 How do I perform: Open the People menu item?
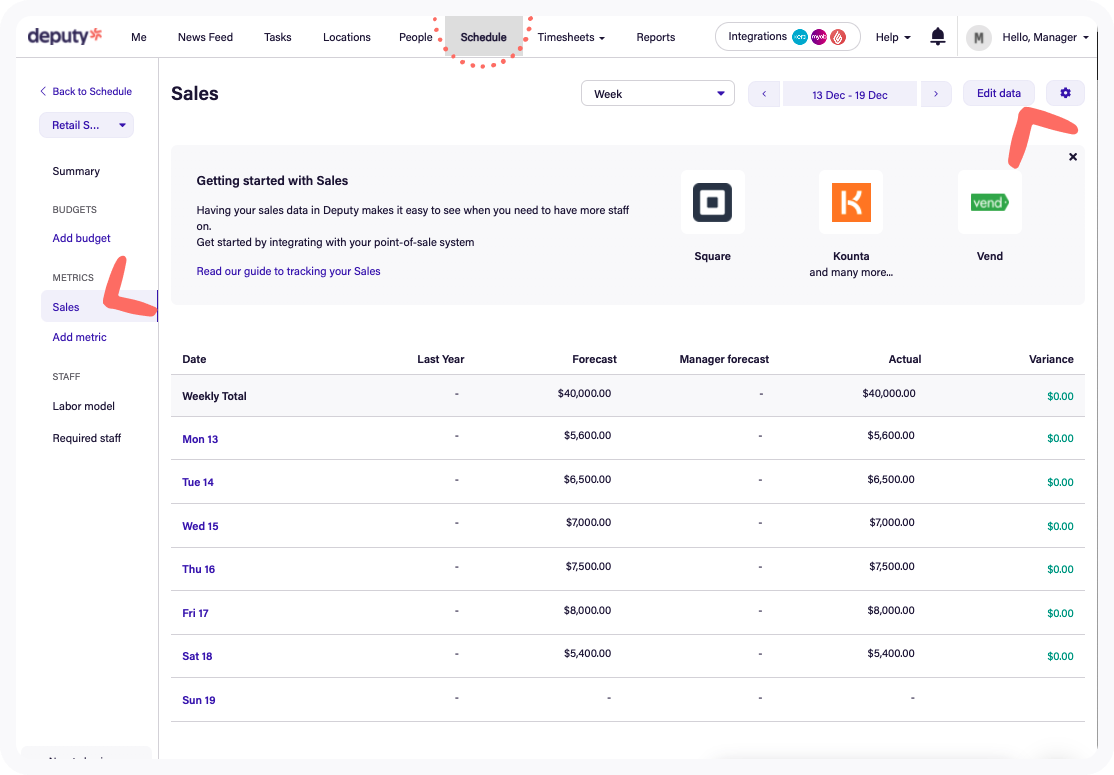(x=415, y=38)
